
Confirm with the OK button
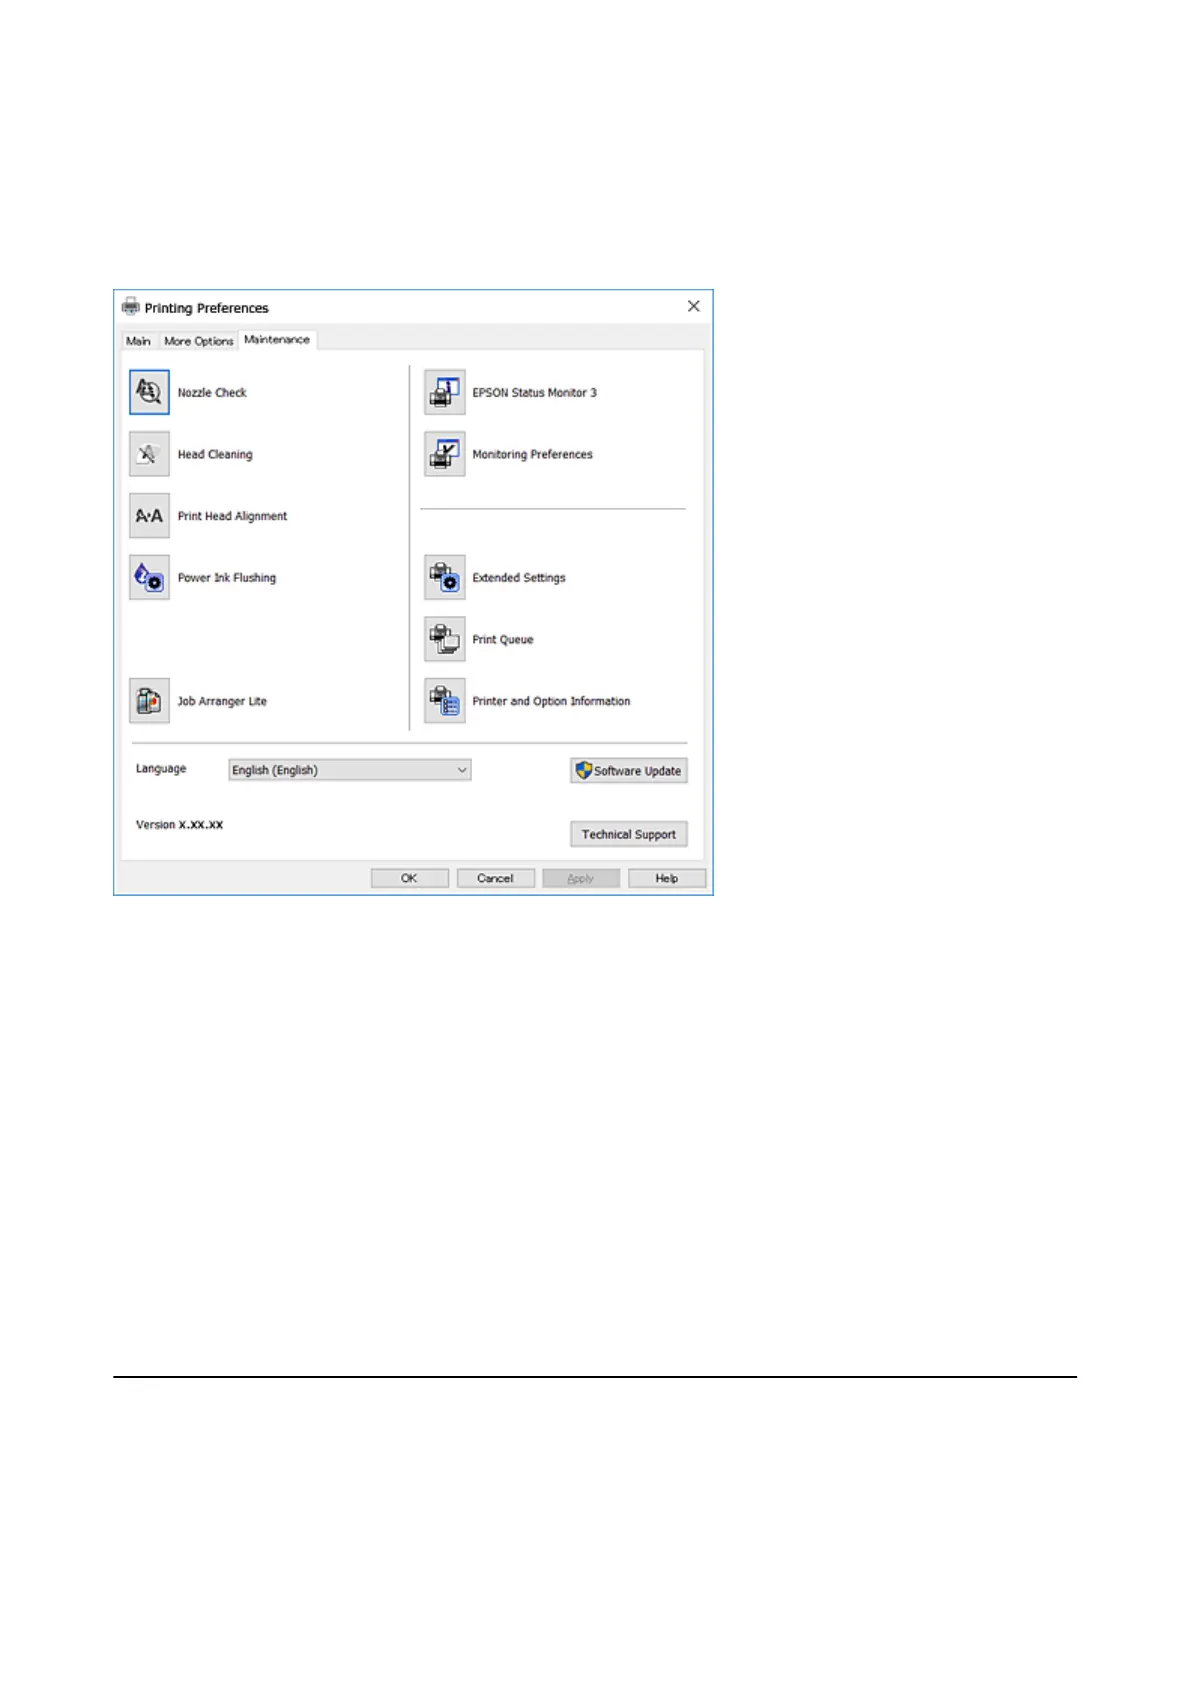tap(409, 878)
